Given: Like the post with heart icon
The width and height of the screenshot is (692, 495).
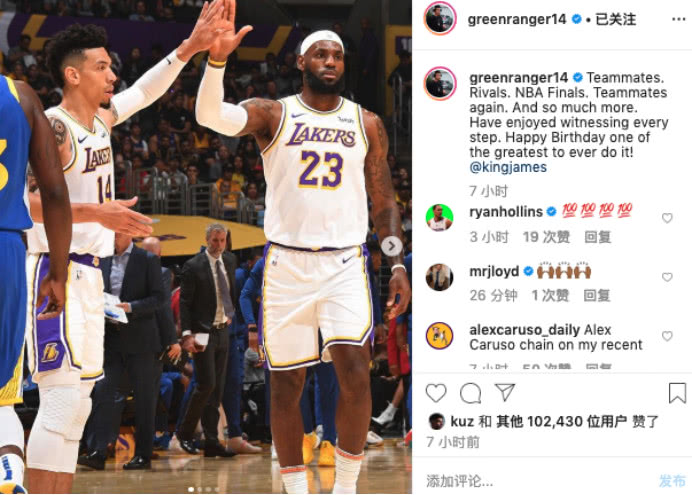Looking at the screenshot, I should (x=436, y=393).
